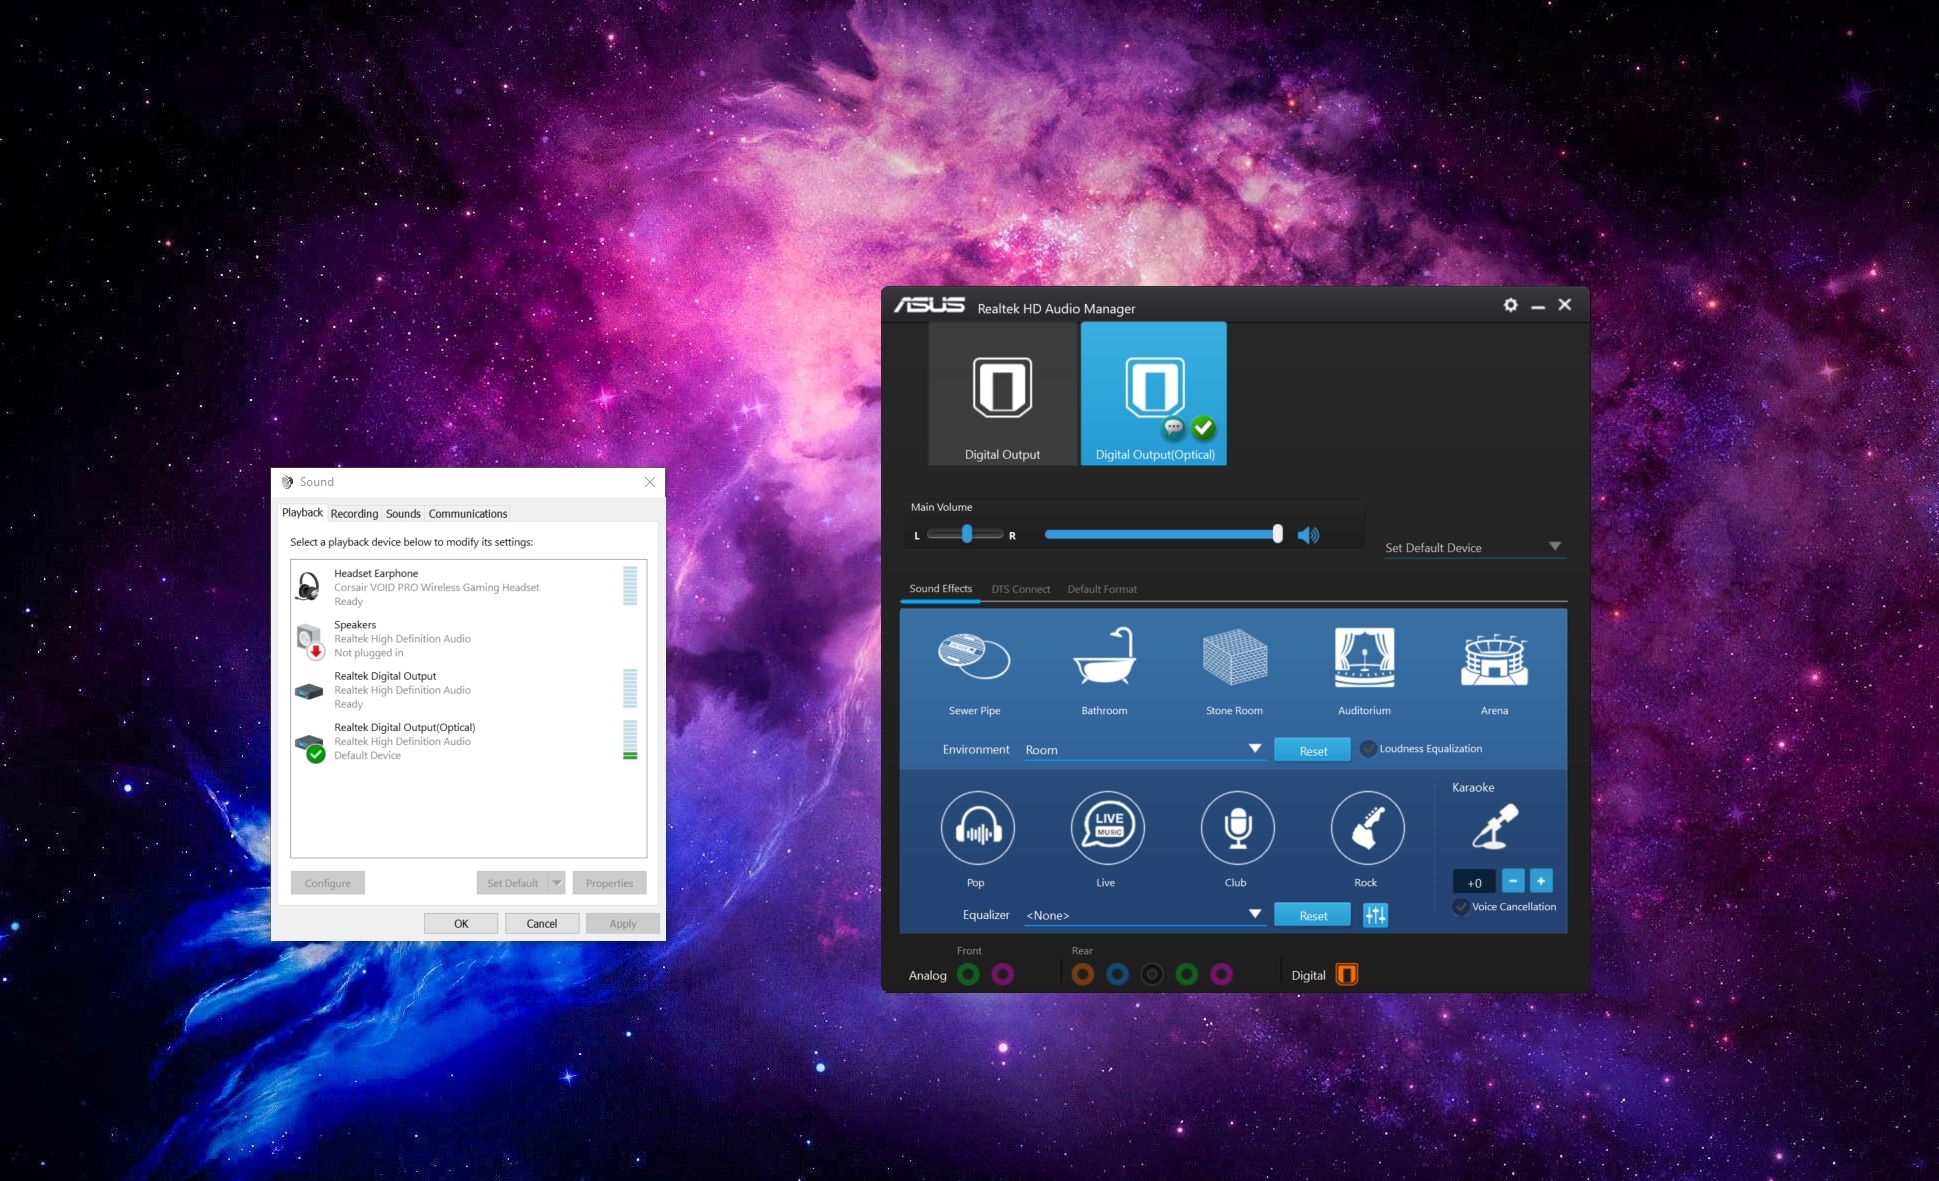Mute the main volume speaker icon
The height and width of the screenshot is (1181, 1939).
[x=1308, y=535]
